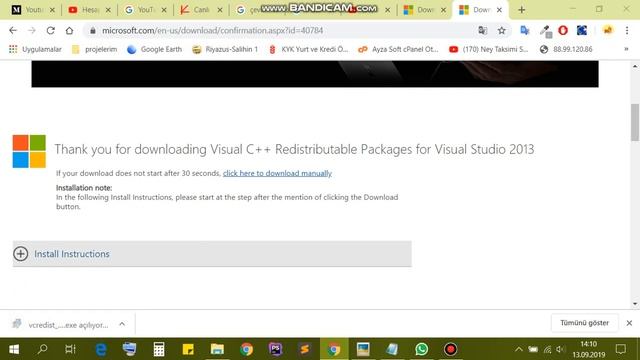The image size is (640, 360).
Task: Reload the current page
Action: click(x=50, y=31)
